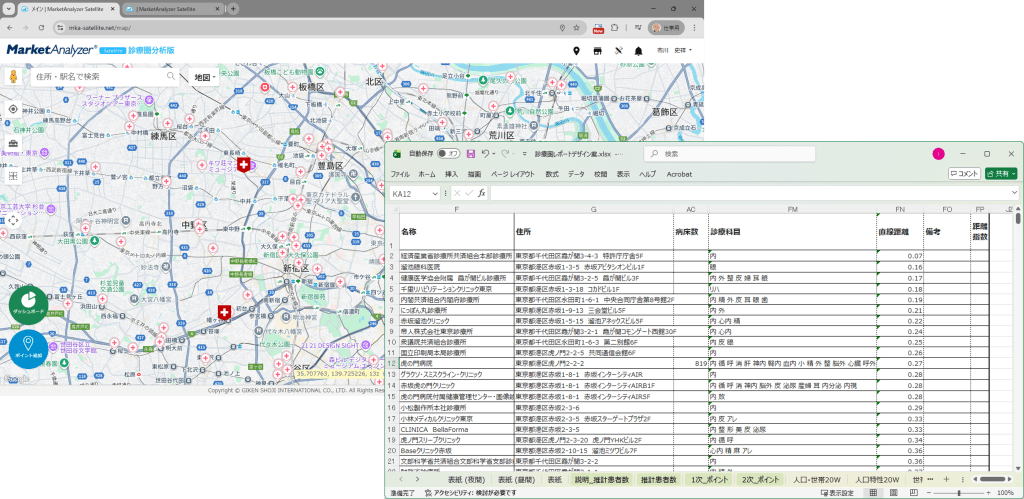Click the Pegman street view icon on map
The height and width of the screenshot is (499, 1024).
coord(13,76)
